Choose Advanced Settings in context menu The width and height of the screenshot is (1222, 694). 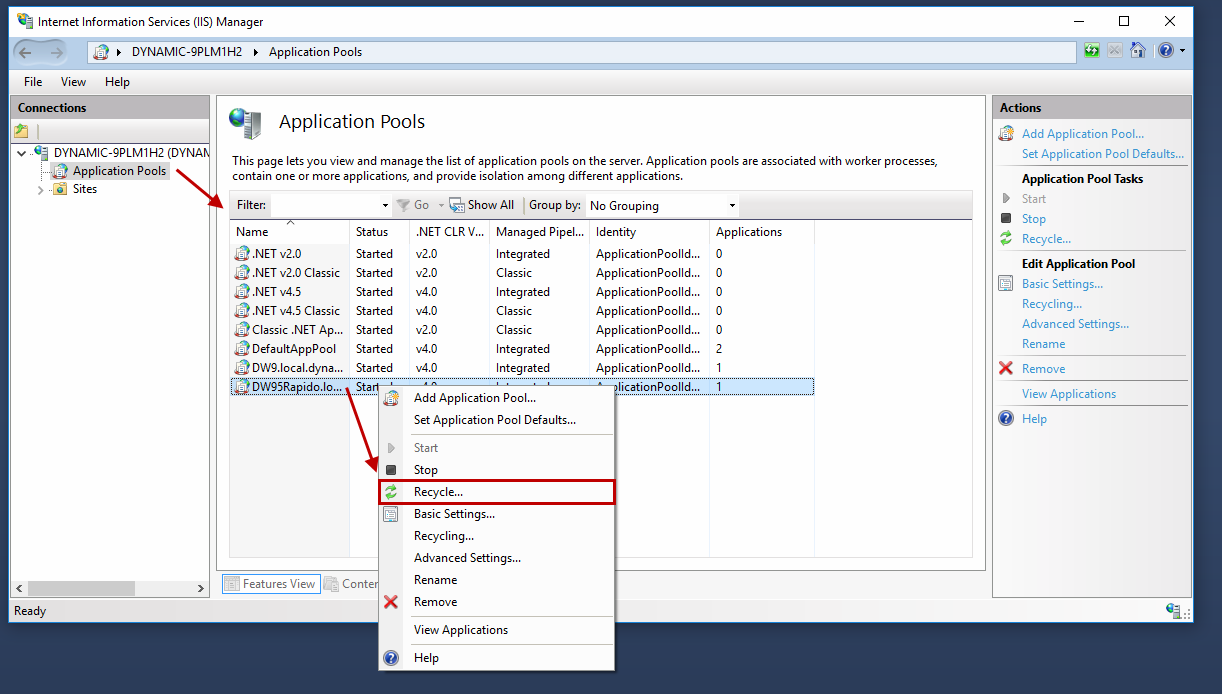467,558
